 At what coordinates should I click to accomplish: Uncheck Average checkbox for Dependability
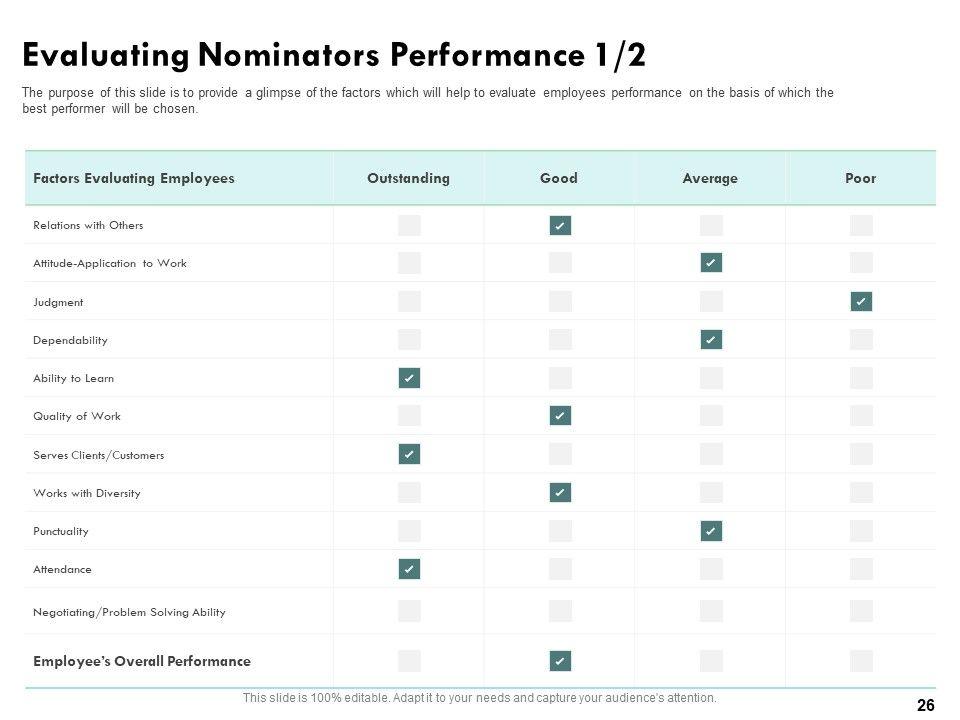point(711,340)
